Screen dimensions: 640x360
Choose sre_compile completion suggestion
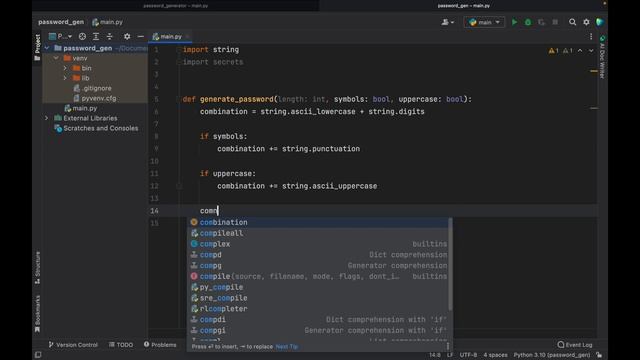318,298
